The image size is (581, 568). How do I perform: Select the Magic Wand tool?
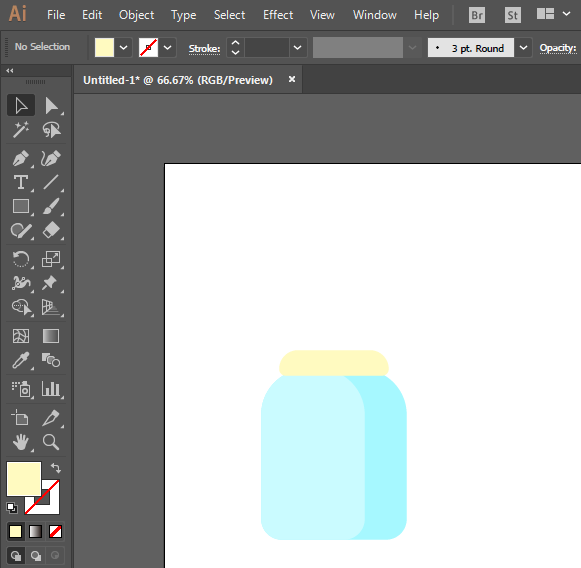[x=21, y=130]
